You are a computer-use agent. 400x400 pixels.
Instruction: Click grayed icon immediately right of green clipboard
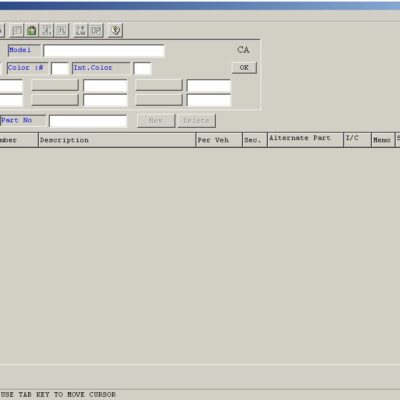pyautogui.click(x=47, y=31)
